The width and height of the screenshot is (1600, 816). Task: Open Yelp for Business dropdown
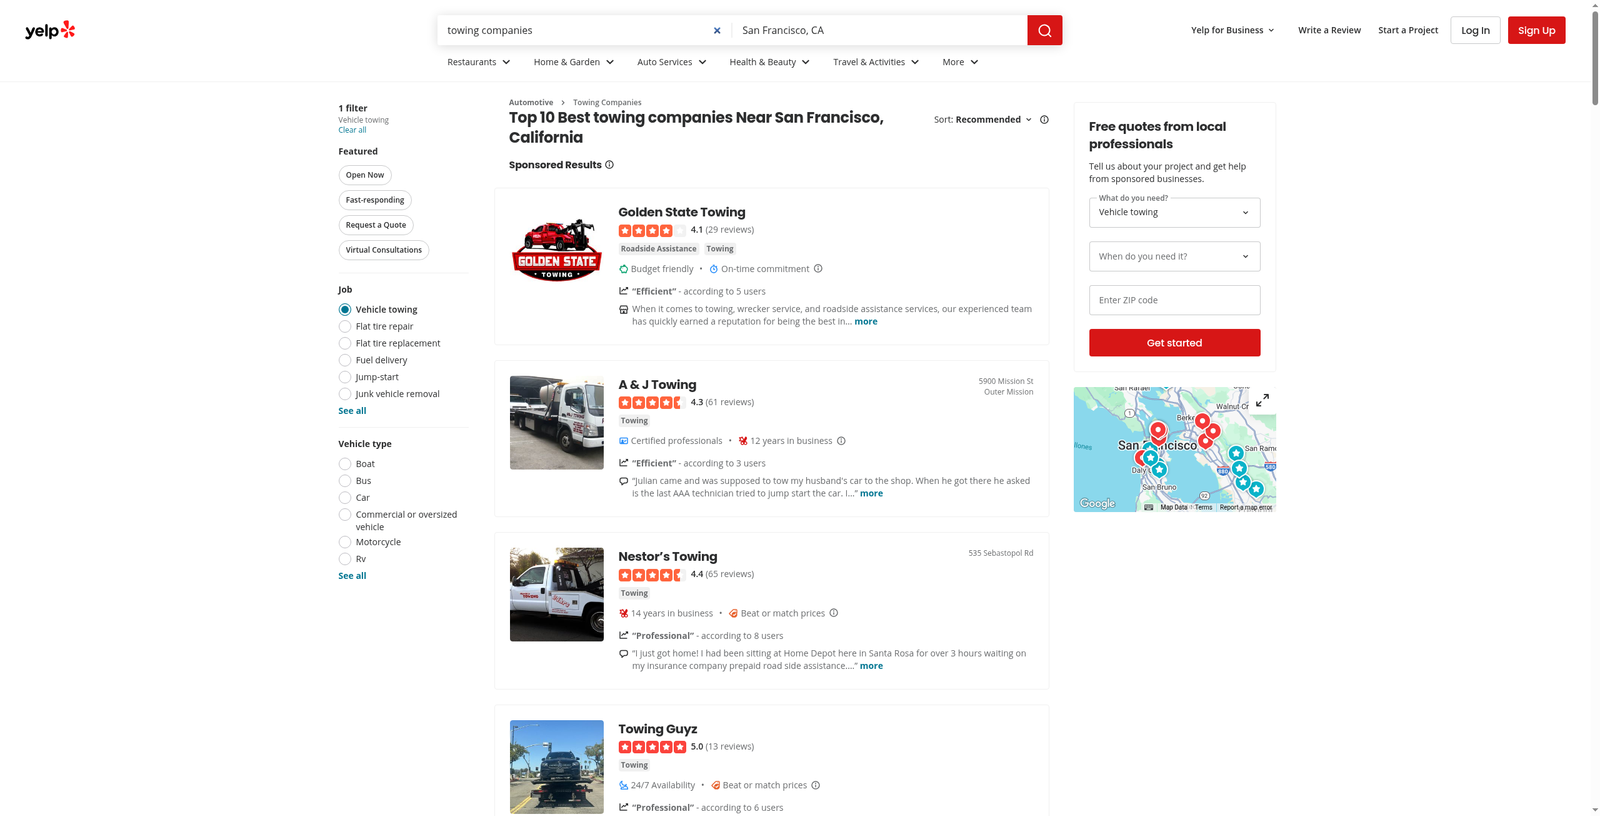pos(1233,30)
